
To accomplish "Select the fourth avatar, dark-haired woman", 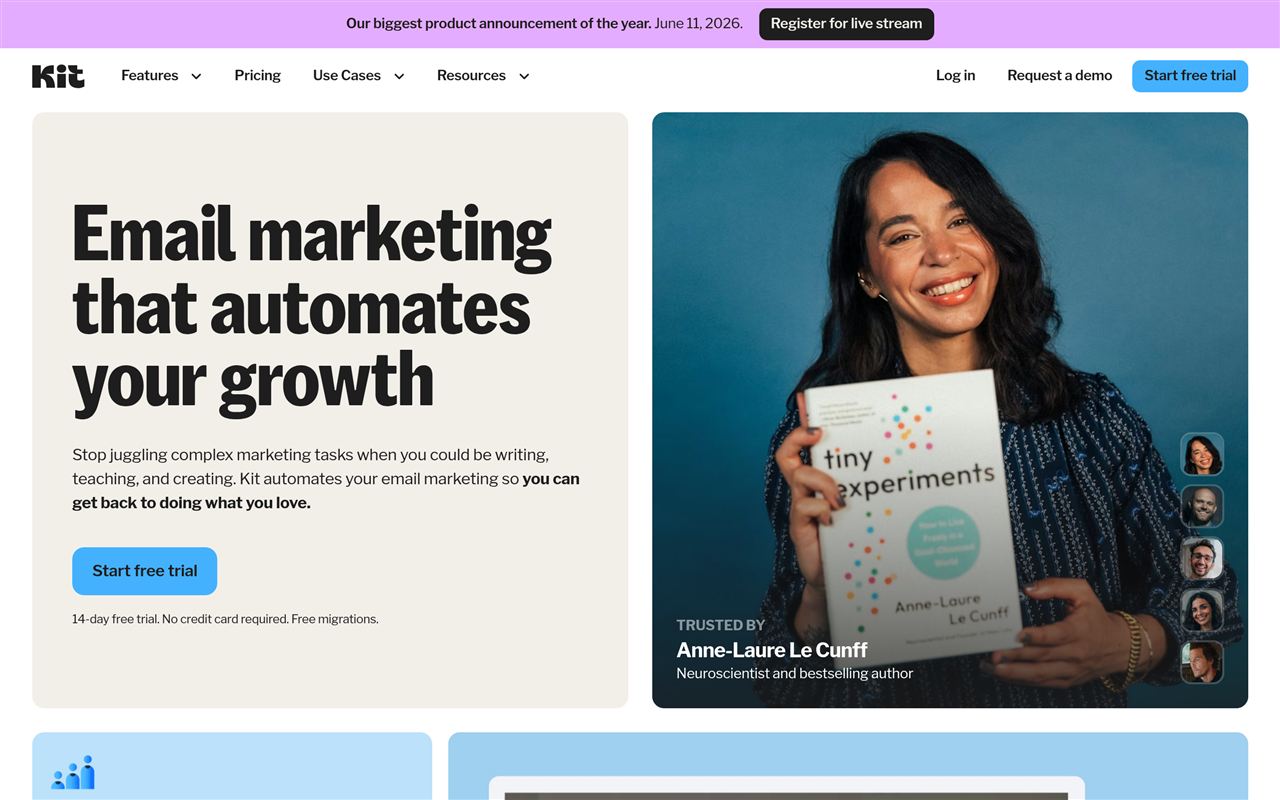I will [1202, 610].
